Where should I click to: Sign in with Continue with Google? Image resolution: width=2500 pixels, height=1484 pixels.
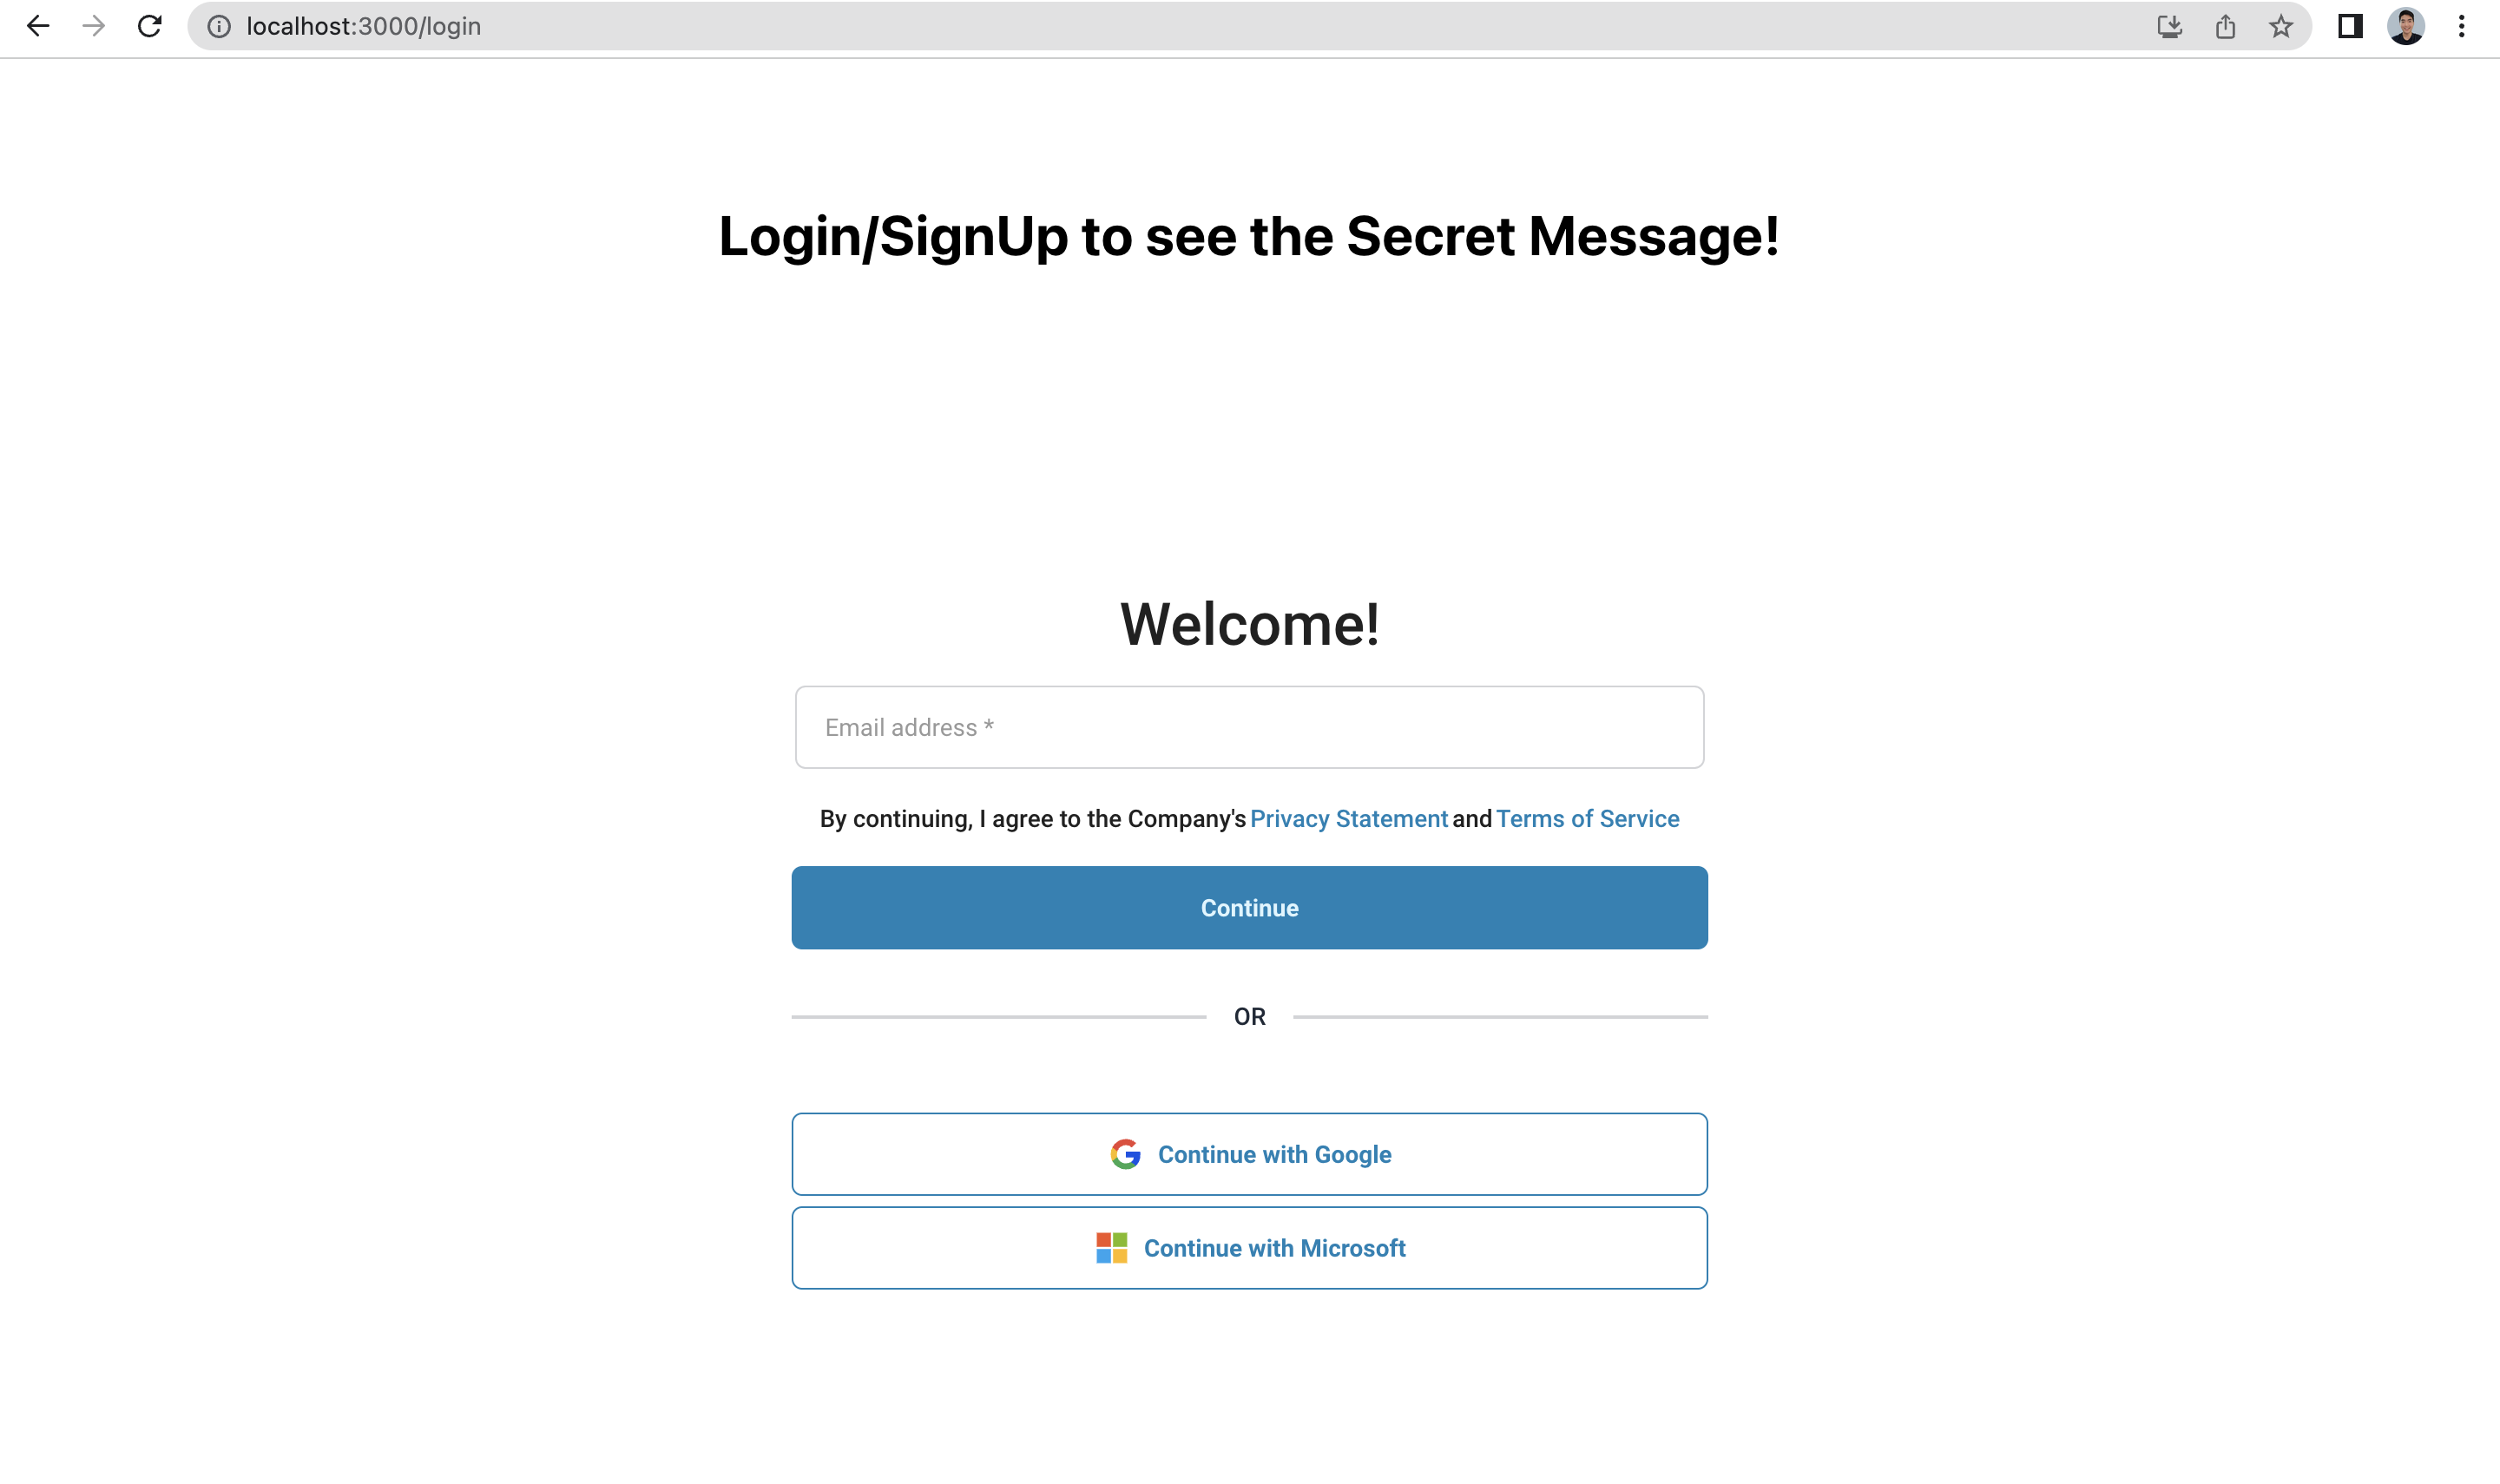1249,1154
